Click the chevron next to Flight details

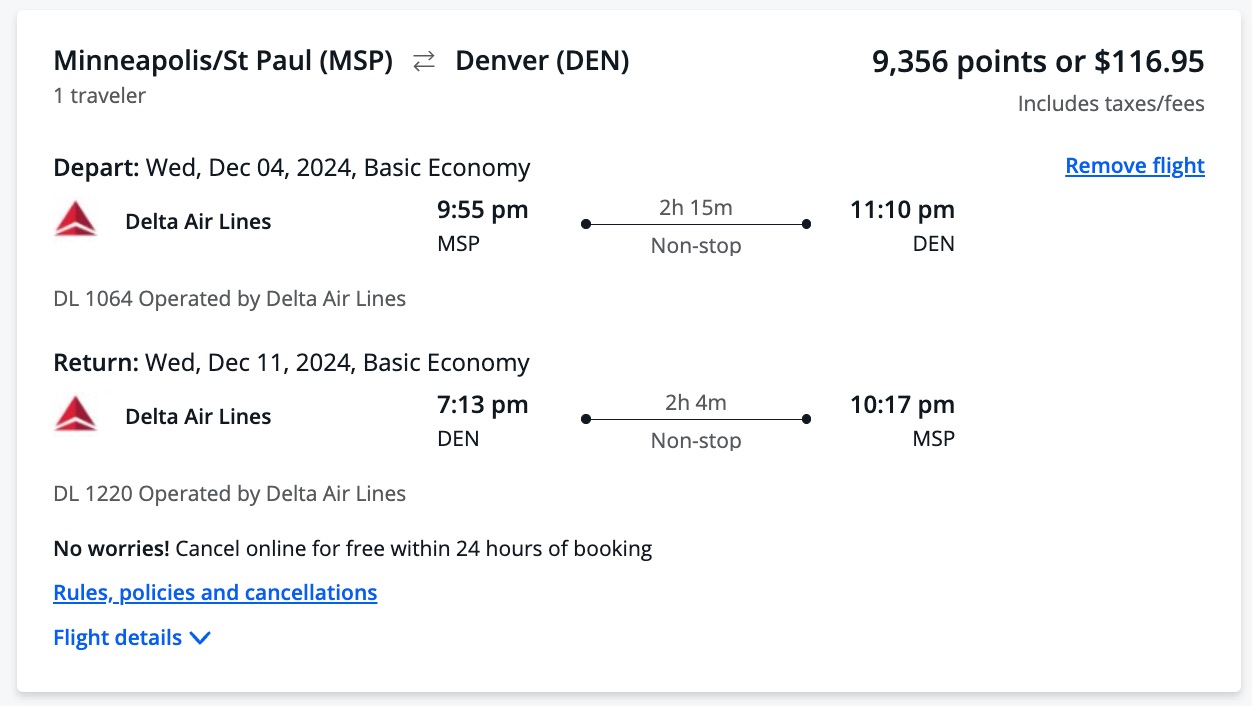(x=200, y=637)
